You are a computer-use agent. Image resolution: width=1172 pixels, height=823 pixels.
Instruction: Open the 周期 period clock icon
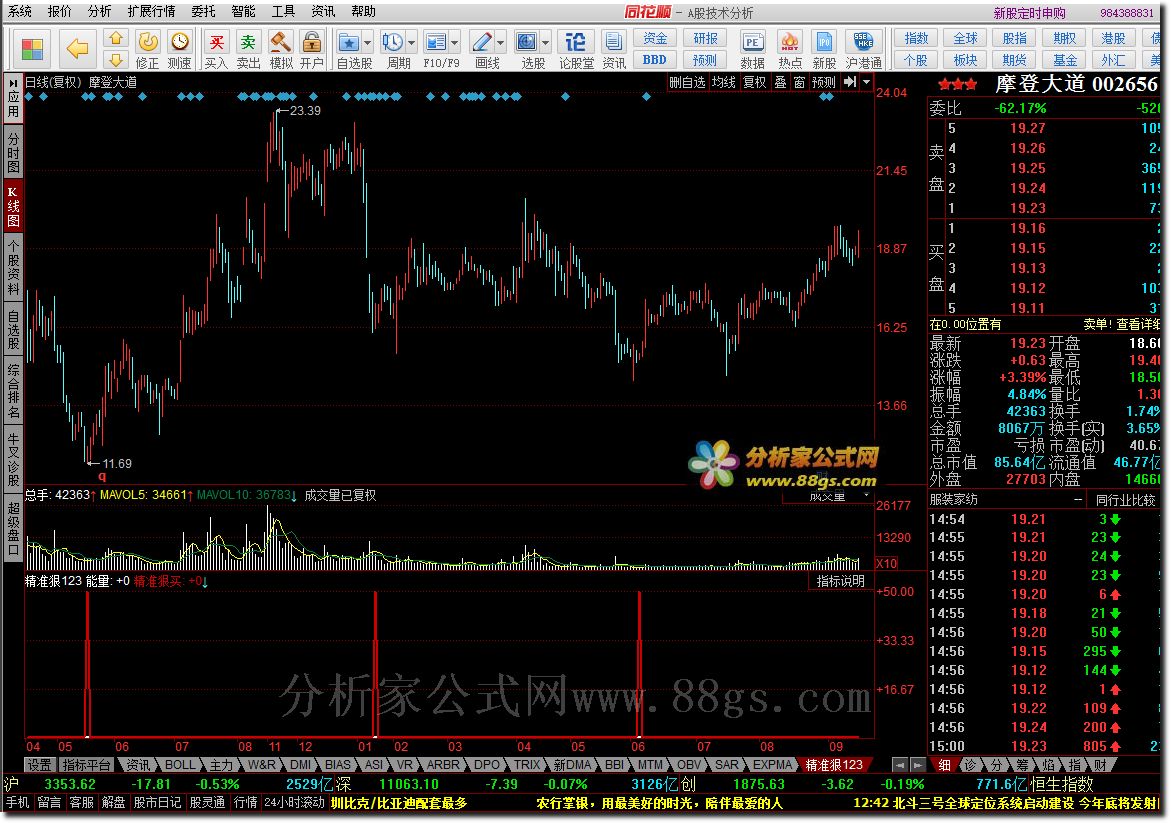[x=392, y=43]
